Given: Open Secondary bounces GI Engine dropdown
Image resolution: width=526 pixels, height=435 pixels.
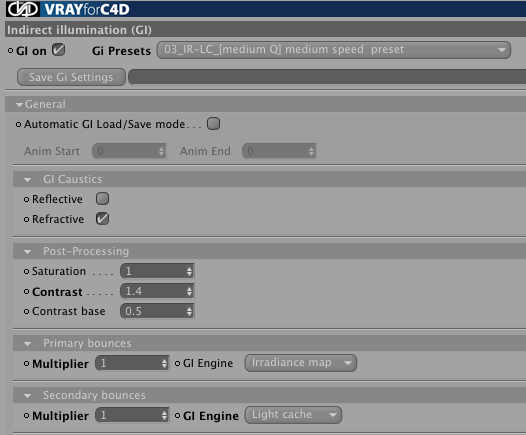Looking at the screenshot, I should click(293, 415).
